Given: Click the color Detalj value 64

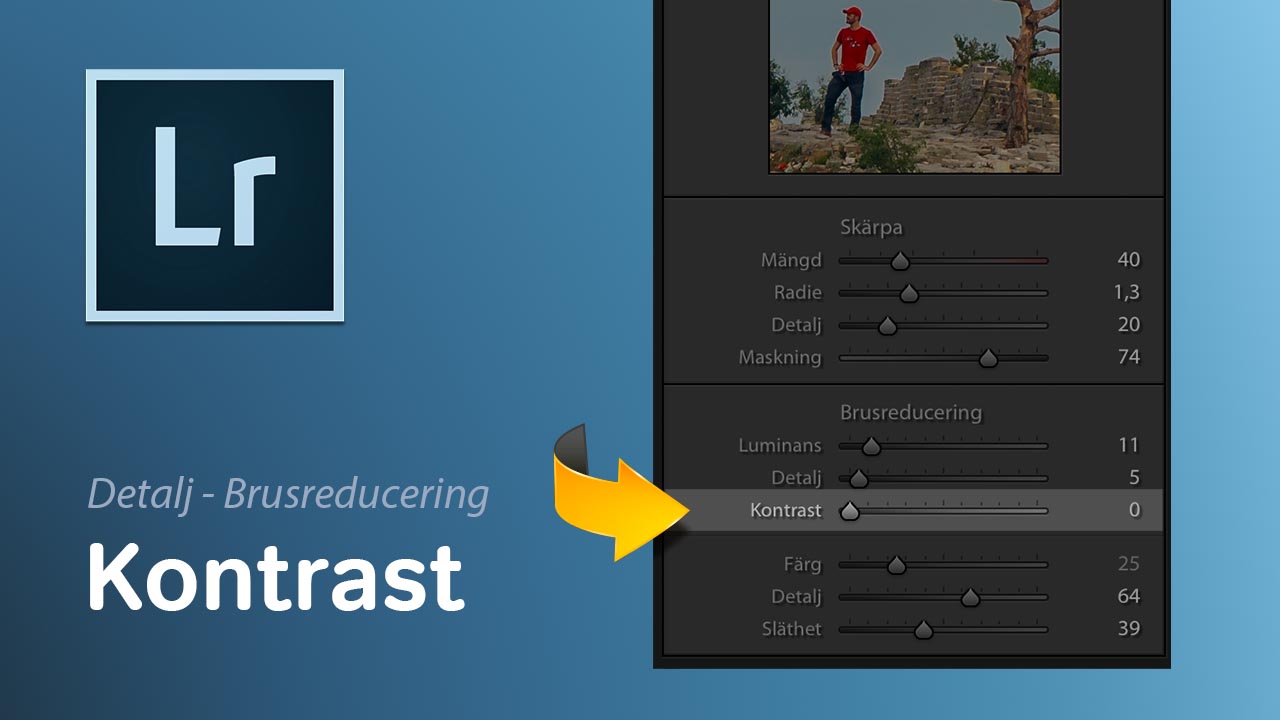Looking at the screenshot, I should [1128, 596].
